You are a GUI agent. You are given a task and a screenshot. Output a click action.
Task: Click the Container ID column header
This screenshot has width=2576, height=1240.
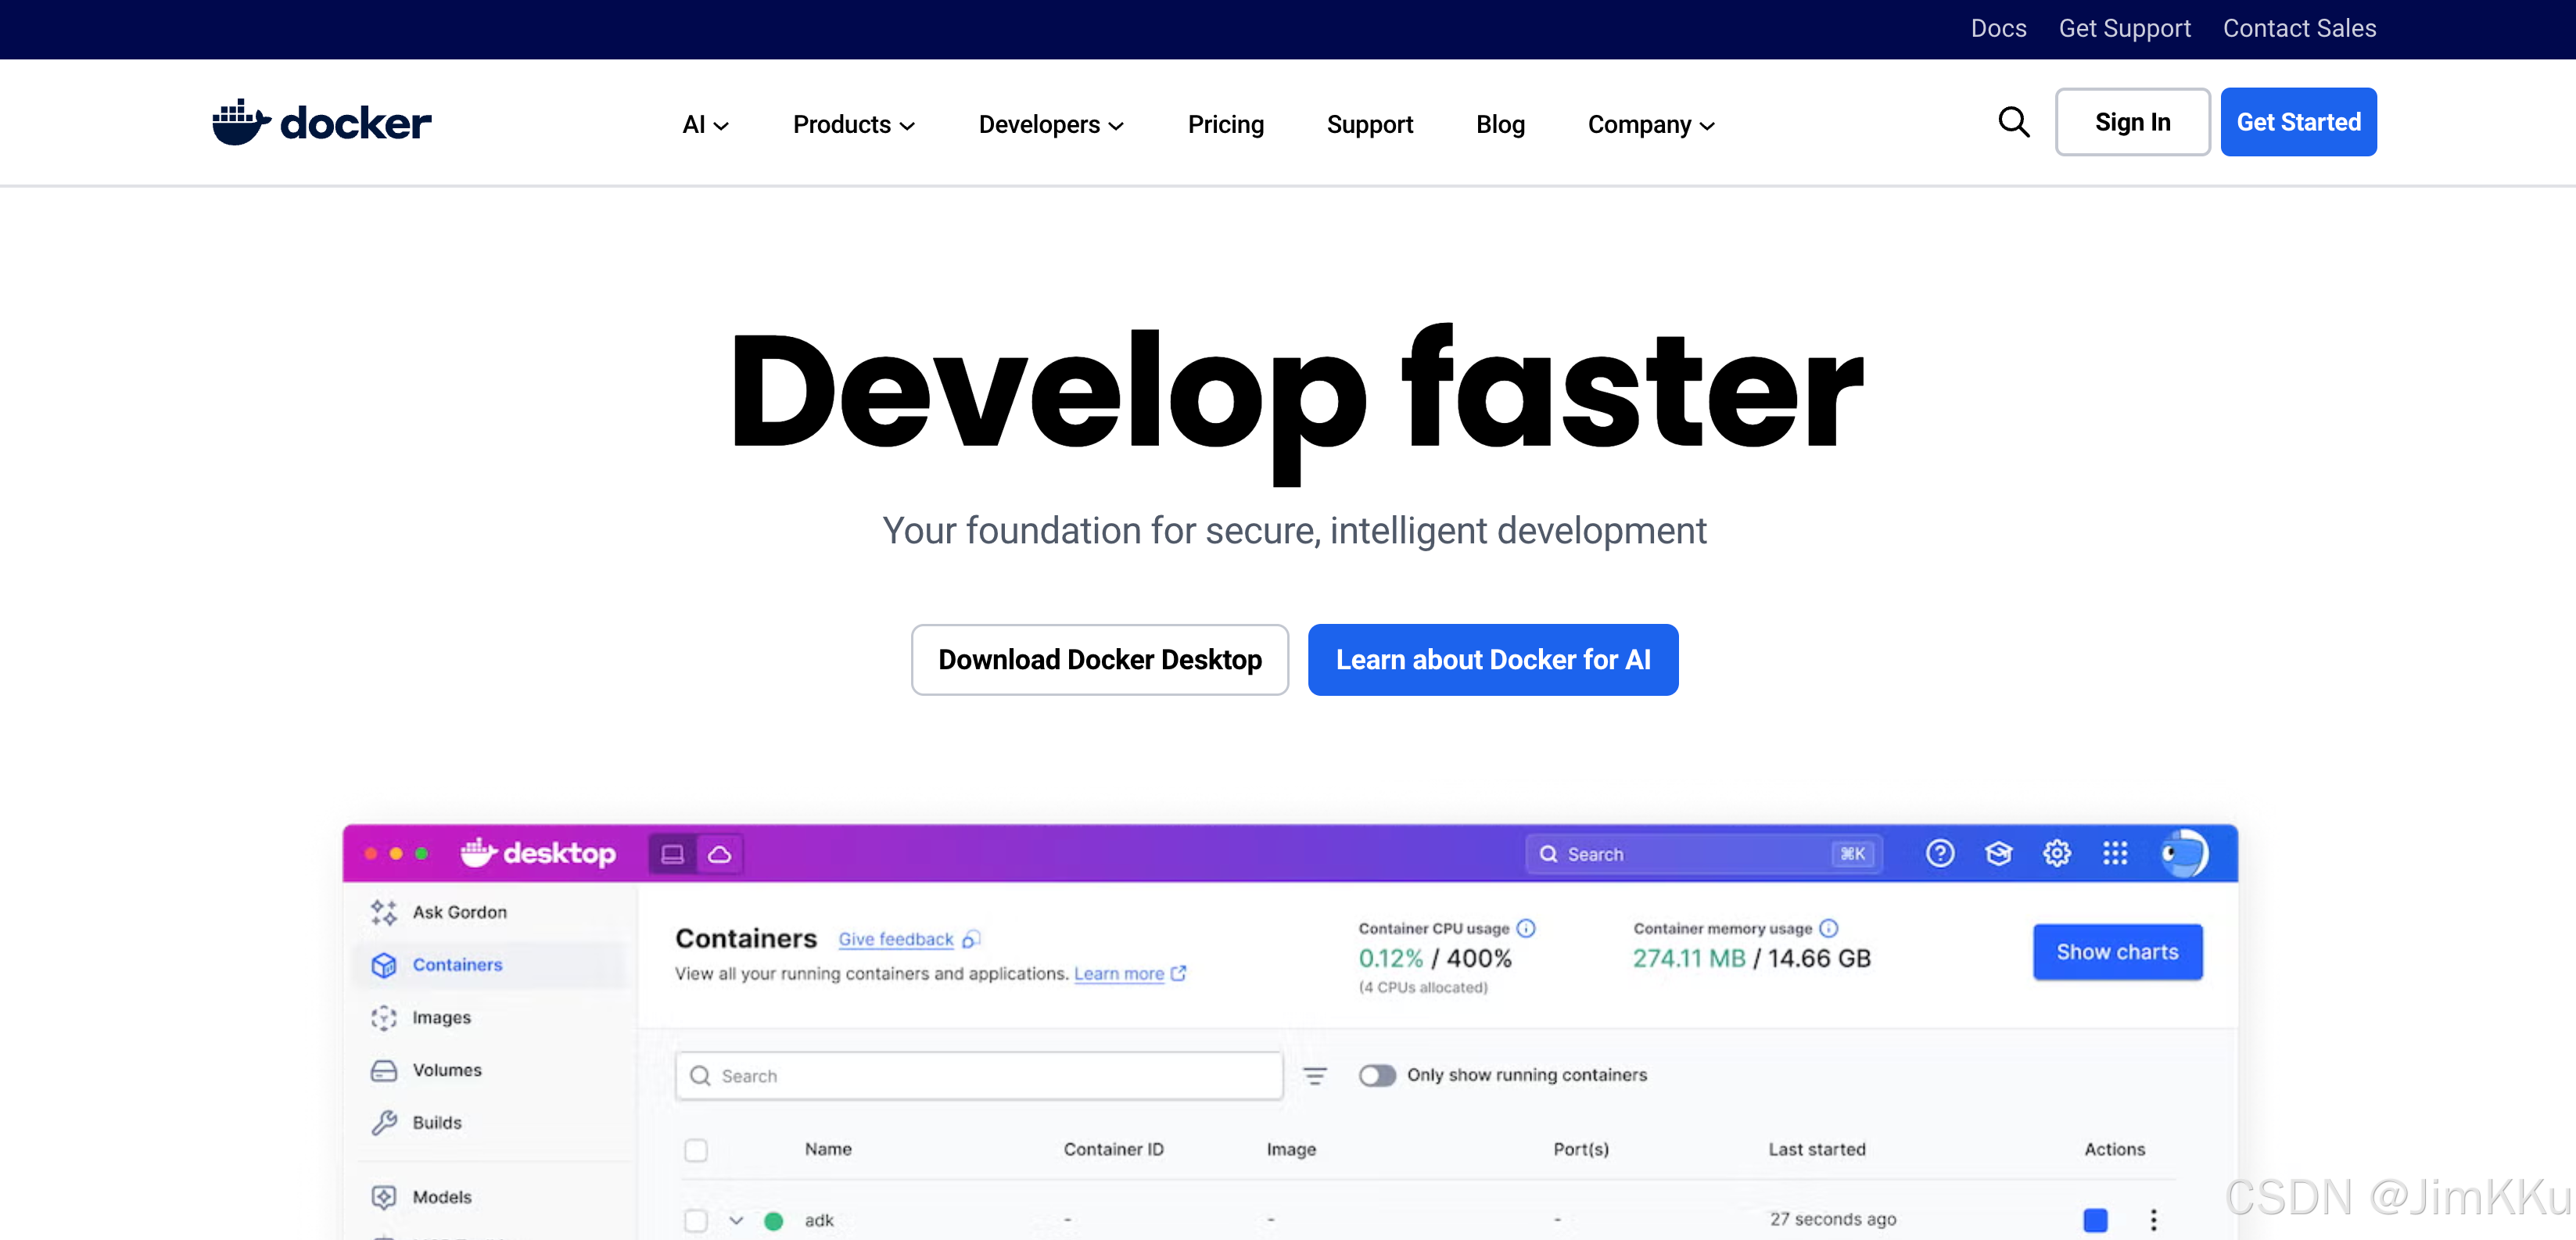1113,1150
